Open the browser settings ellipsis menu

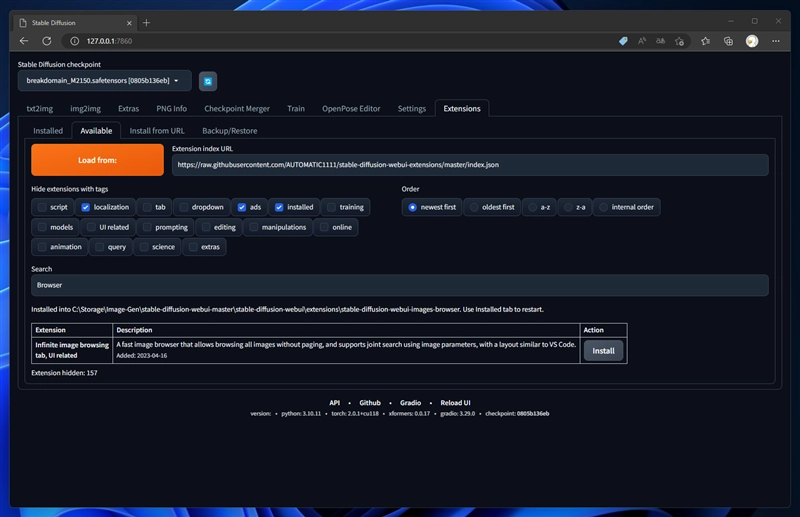[x=776, y=41]
